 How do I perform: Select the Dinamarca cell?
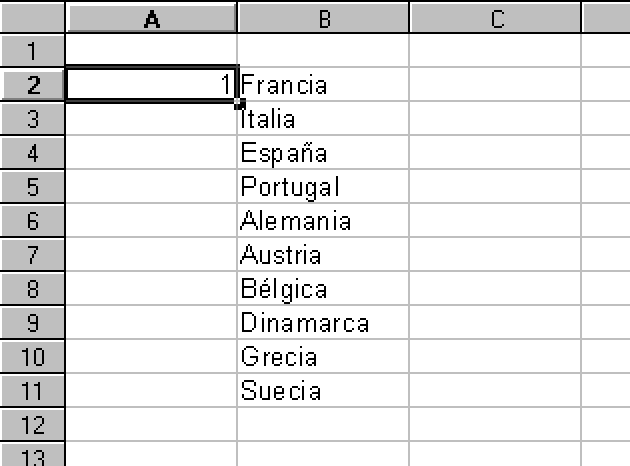tap(323, 323)
